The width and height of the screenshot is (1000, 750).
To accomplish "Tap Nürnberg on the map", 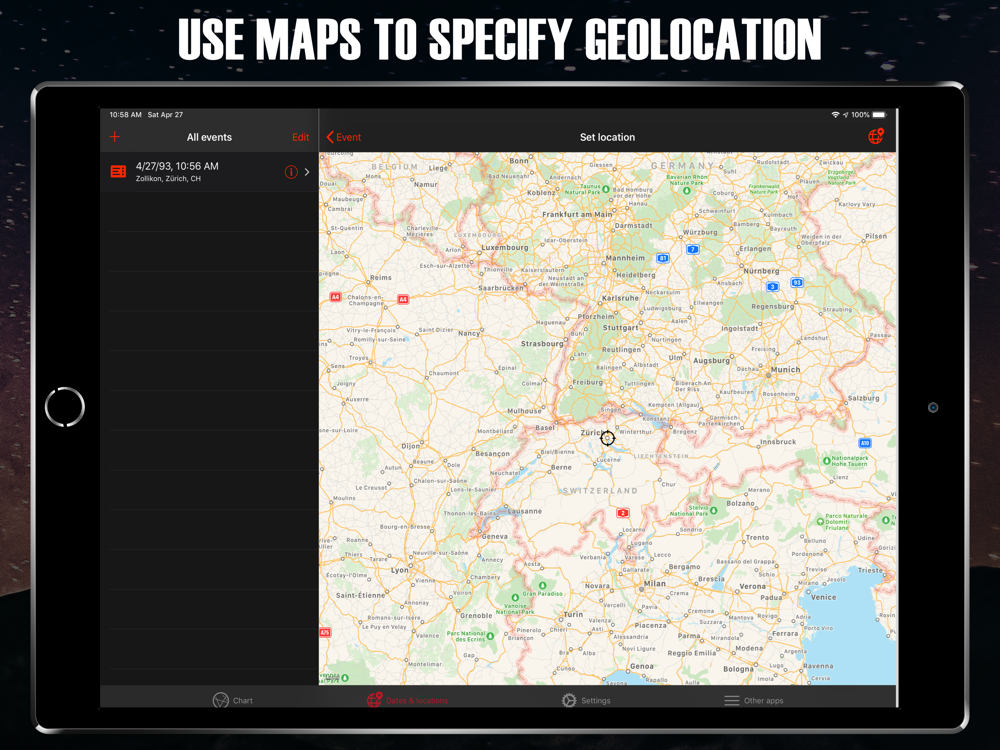I will 761,271.
